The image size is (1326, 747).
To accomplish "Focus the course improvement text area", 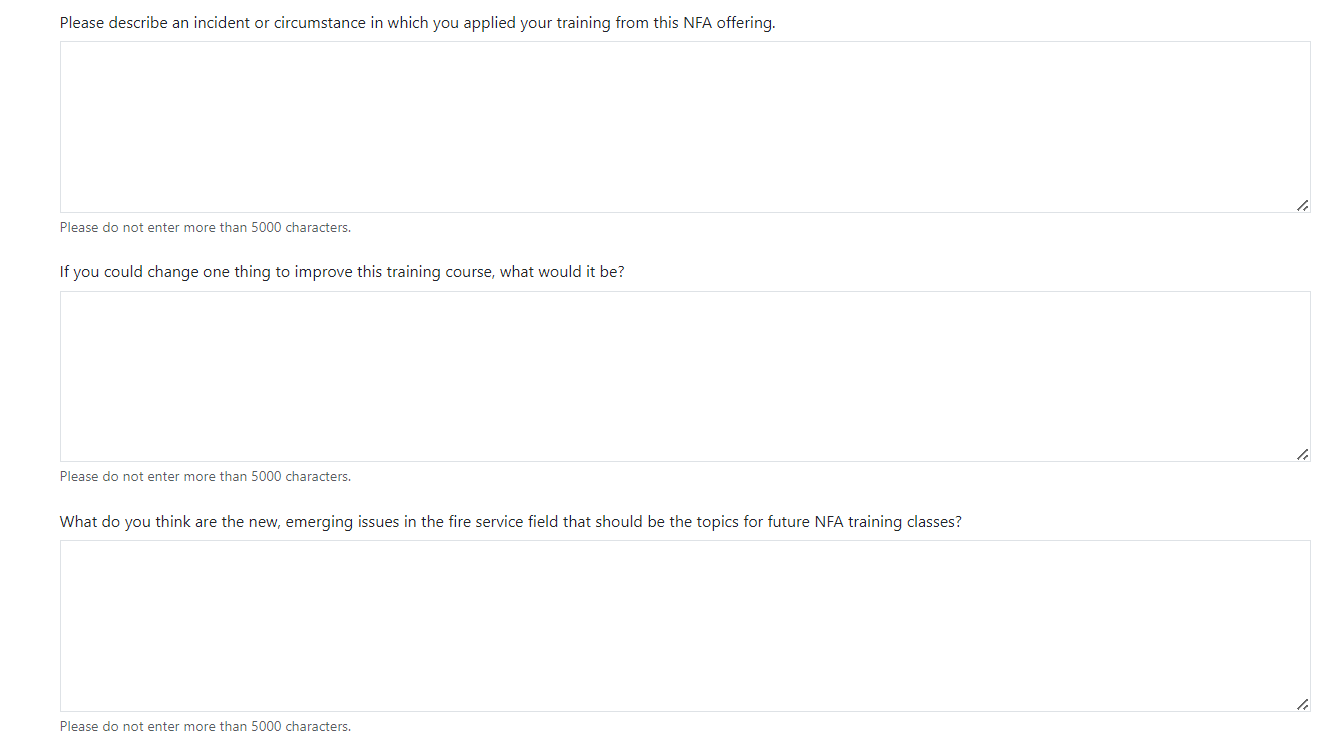I will coord(684,376).
